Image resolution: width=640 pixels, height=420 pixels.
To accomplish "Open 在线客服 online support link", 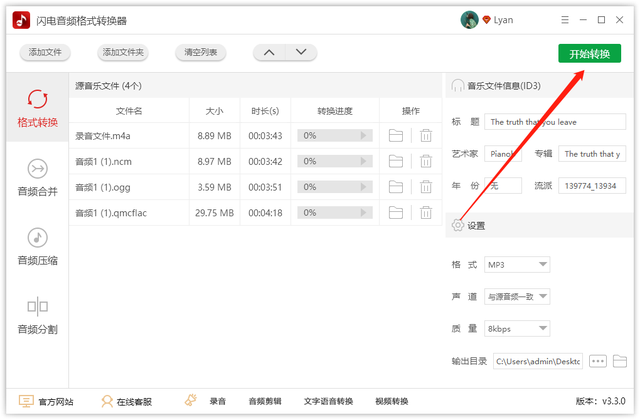I will pos(134,402).
